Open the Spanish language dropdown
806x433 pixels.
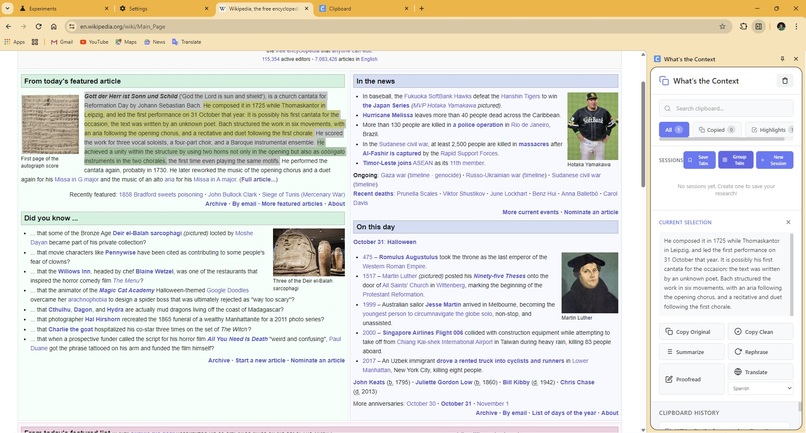pos(760,388)
